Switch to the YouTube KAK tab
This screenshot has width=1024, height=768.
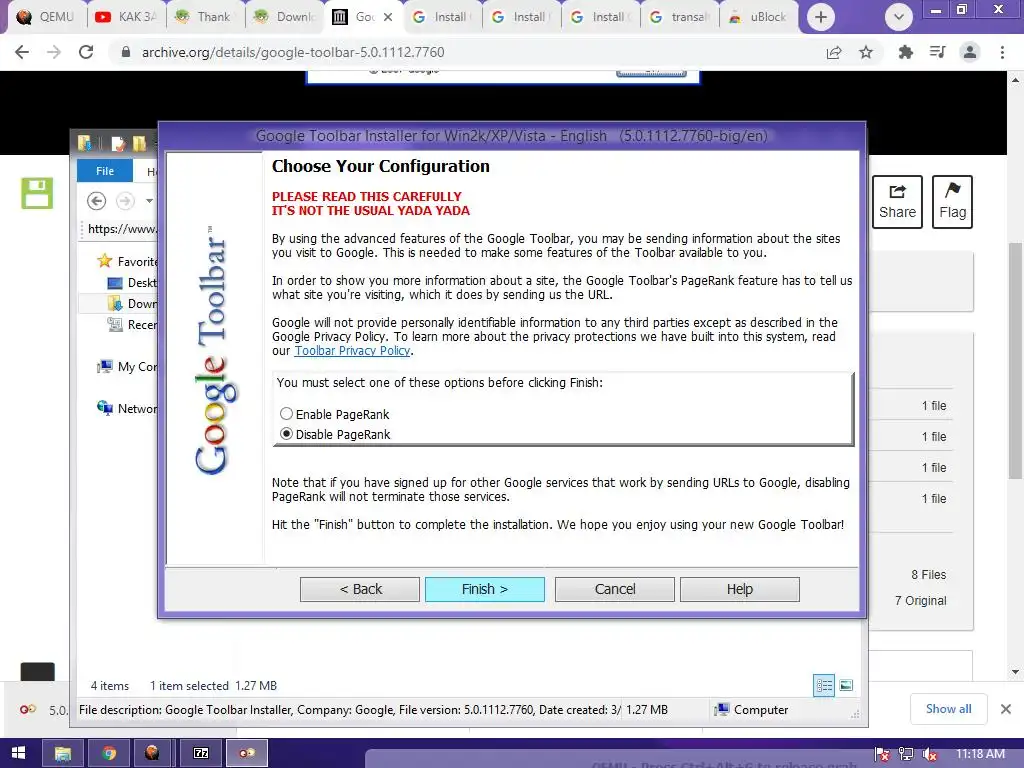tap(126, 17)
